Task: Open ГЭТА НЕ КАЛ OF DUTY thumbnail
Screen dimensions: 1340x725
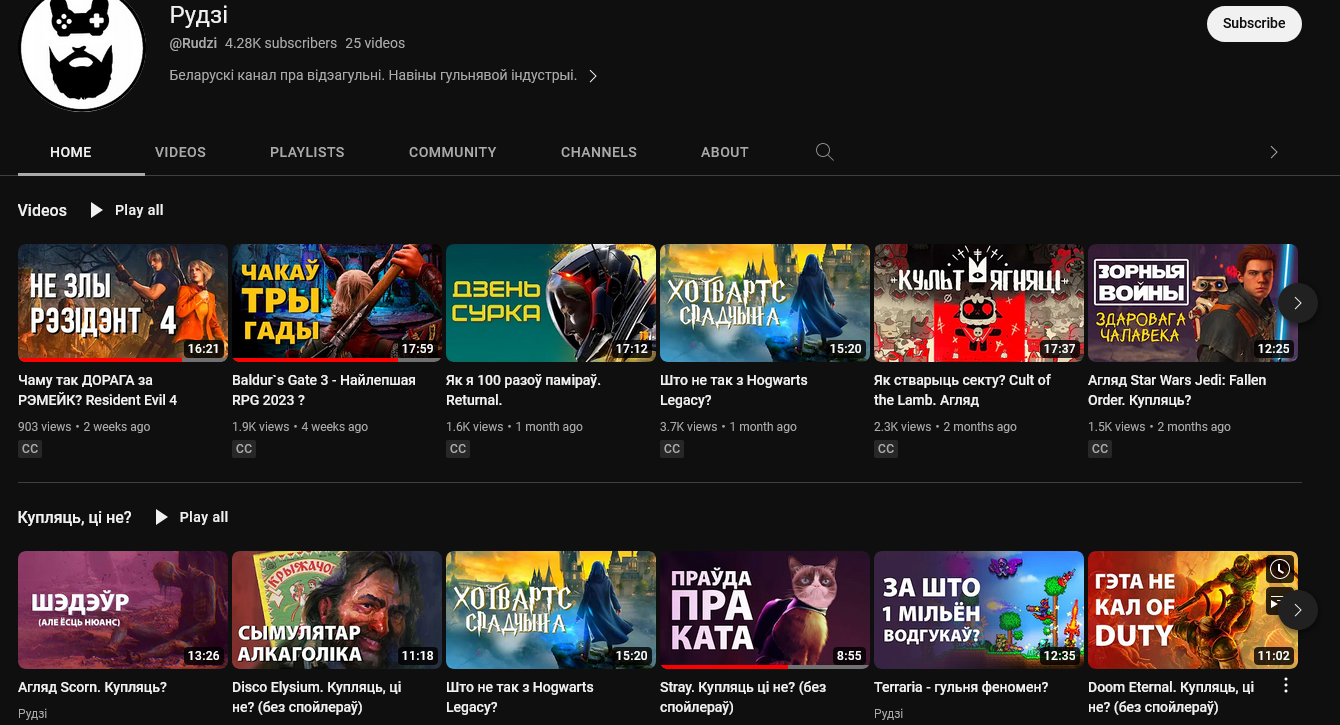Action: coord(1193,610)
